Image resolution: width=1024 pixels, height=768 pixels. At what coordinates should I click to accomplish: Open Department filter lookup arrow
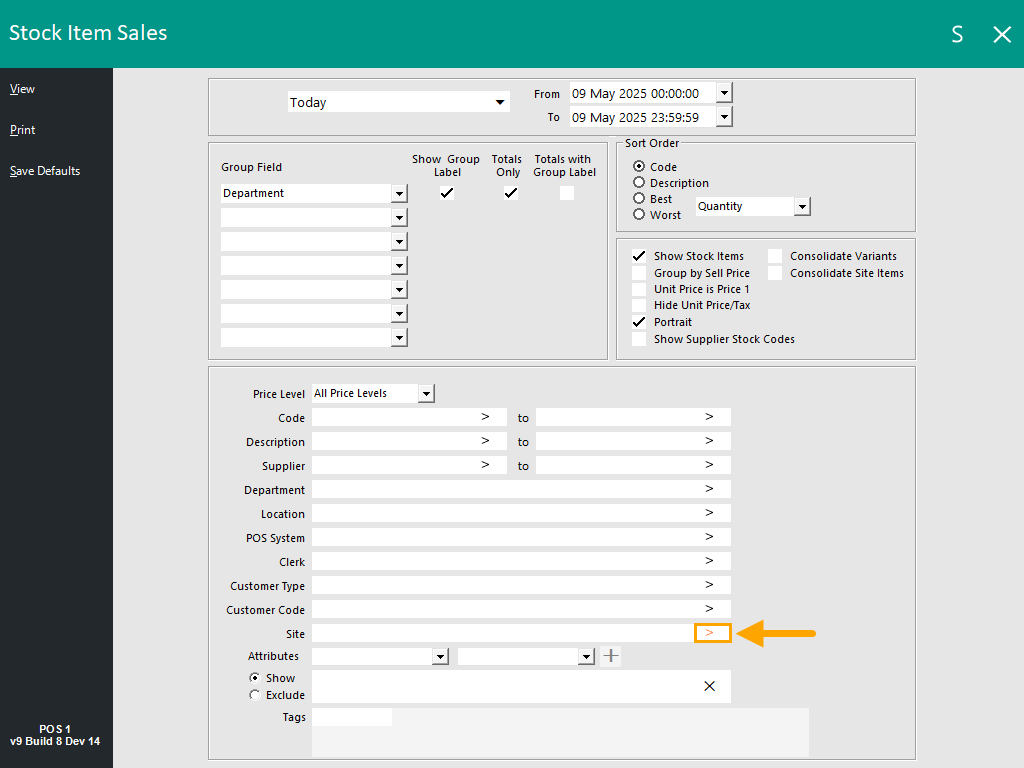709,488
